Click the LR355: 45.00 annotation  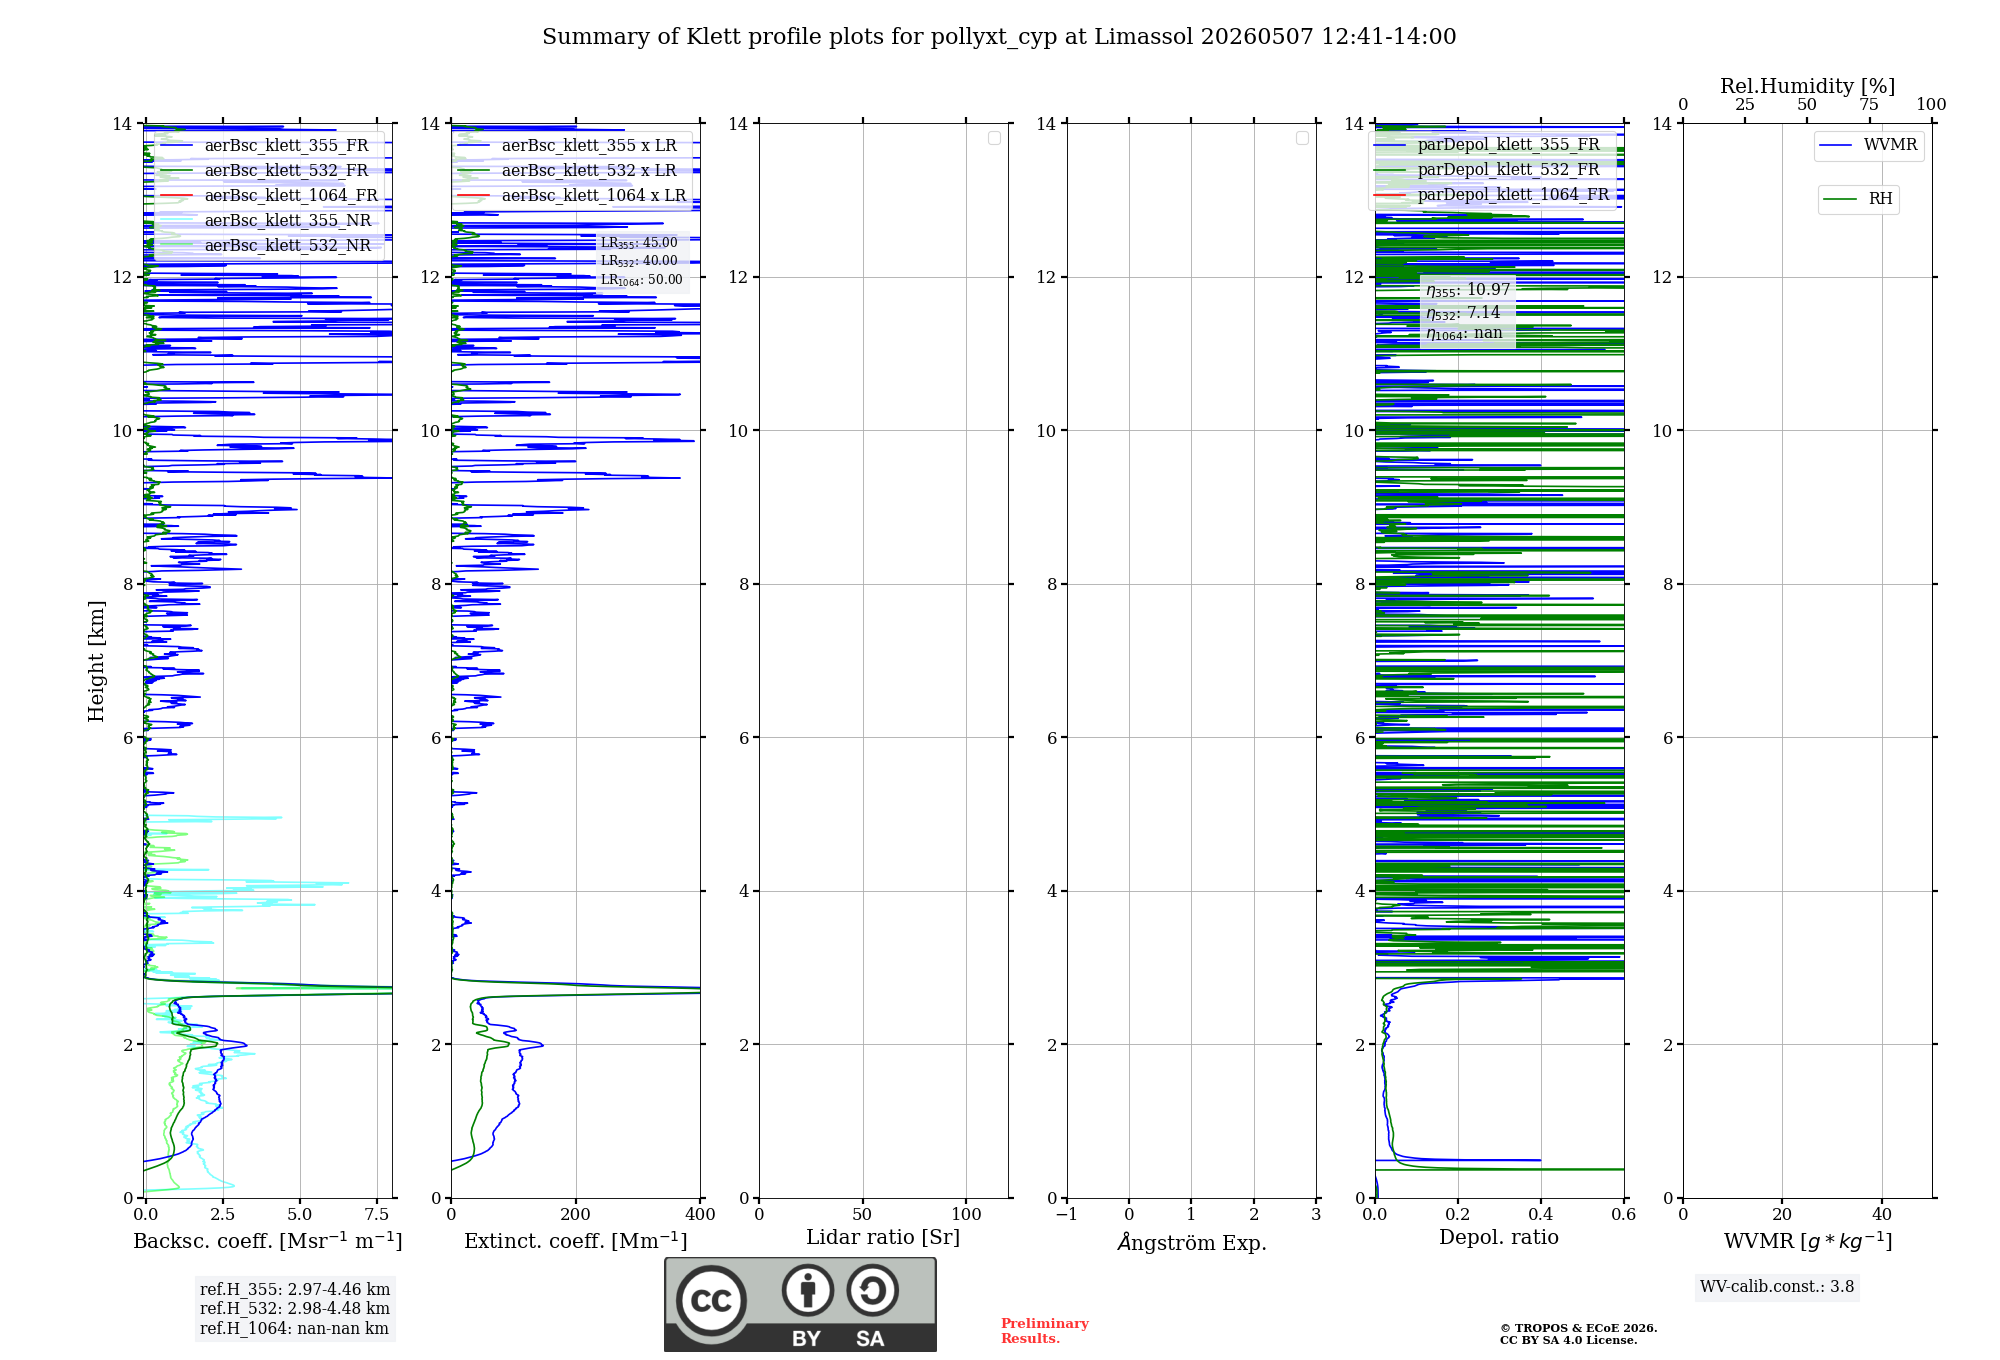click(639, 243)
